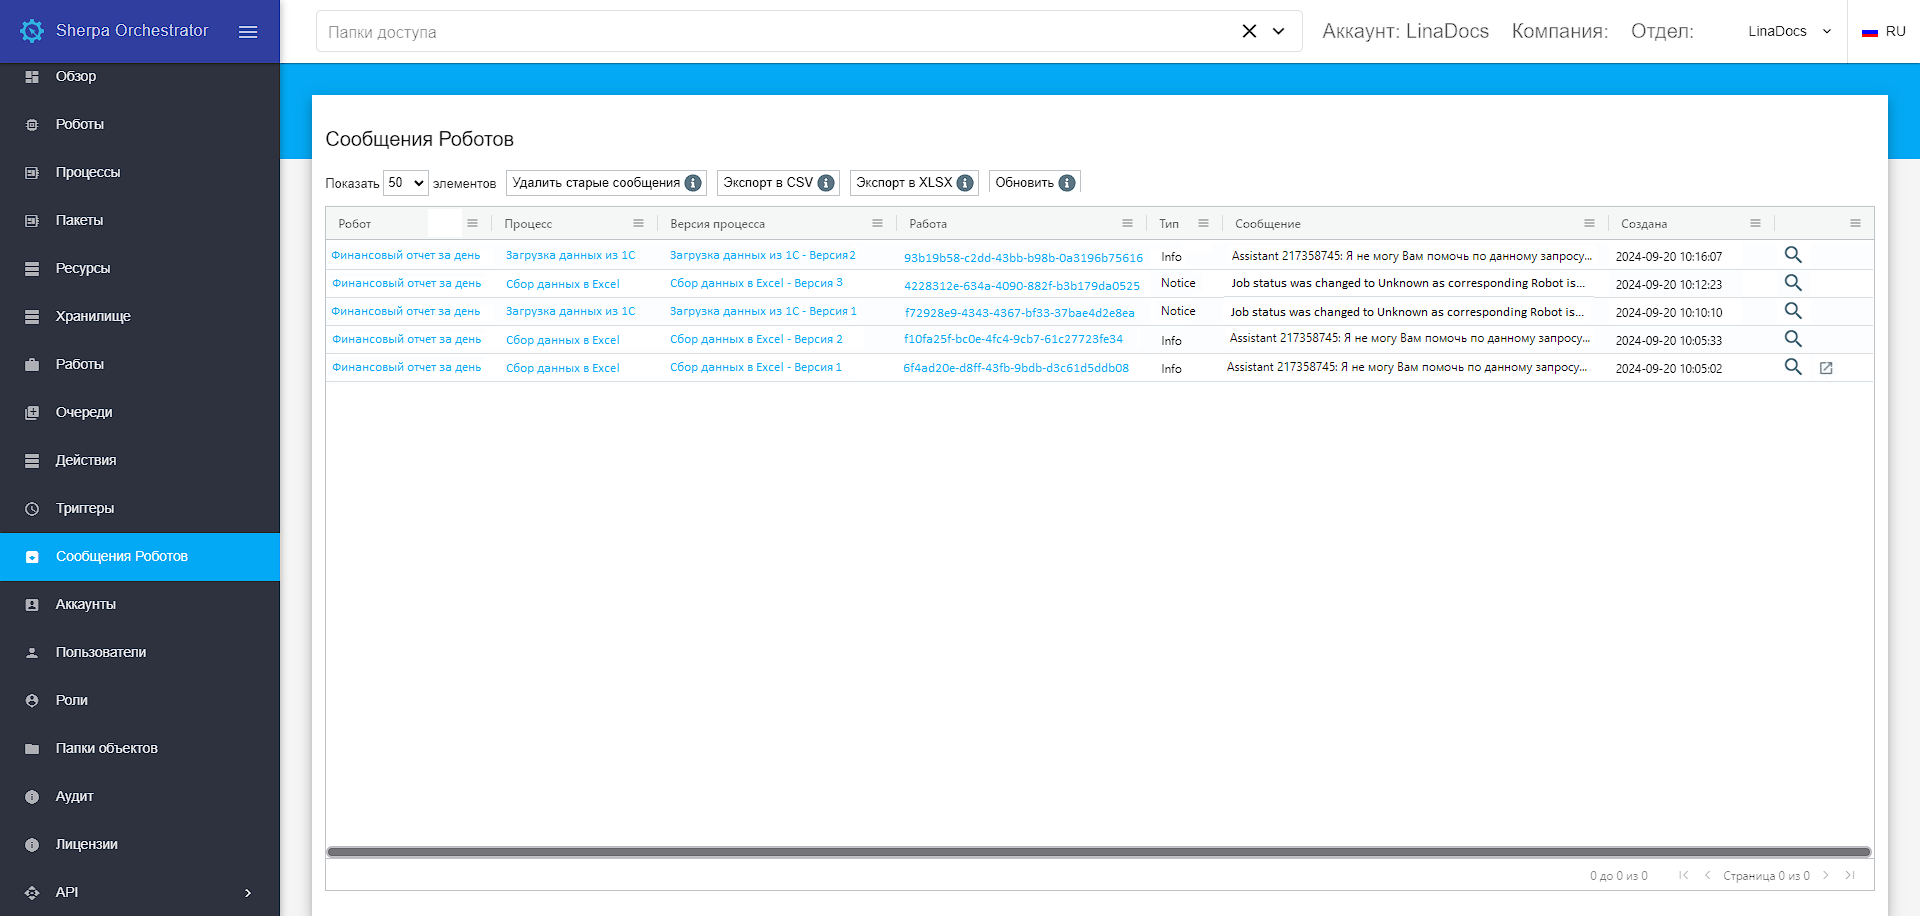Open job link 93b19b58-c2dd-43bb-b98b-0a3196b75616

(x=1023, y=257)
